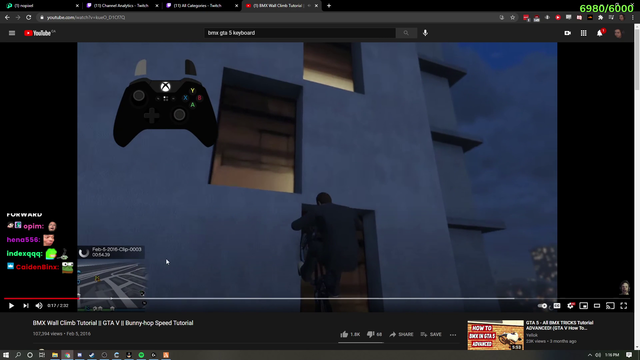Click the red play-button extension icon
The width and height of the screenshot is (640, 360).
(558, 18)
